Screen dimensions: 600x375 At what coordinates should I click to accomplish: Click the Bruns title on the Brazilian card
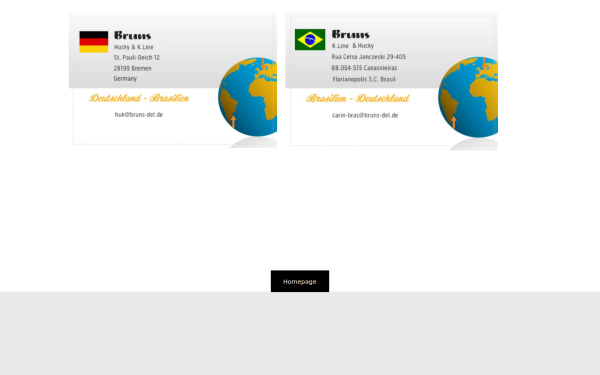pyautogui.click(x=351, y=34)
